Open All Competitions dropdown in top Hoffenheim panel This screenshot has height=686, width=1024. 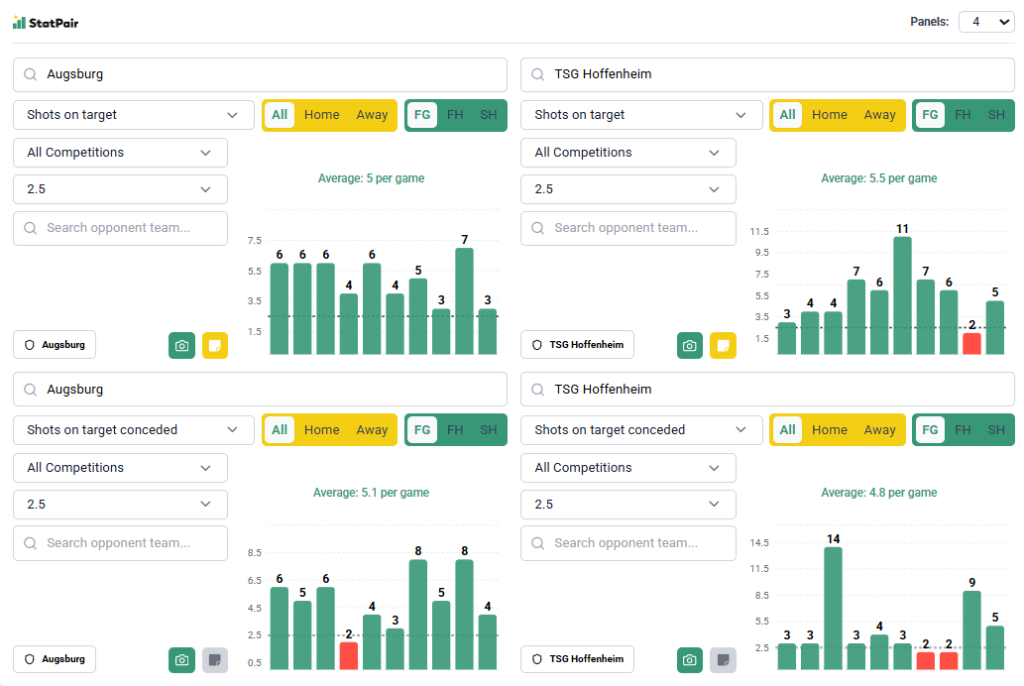tap(628, 153)
